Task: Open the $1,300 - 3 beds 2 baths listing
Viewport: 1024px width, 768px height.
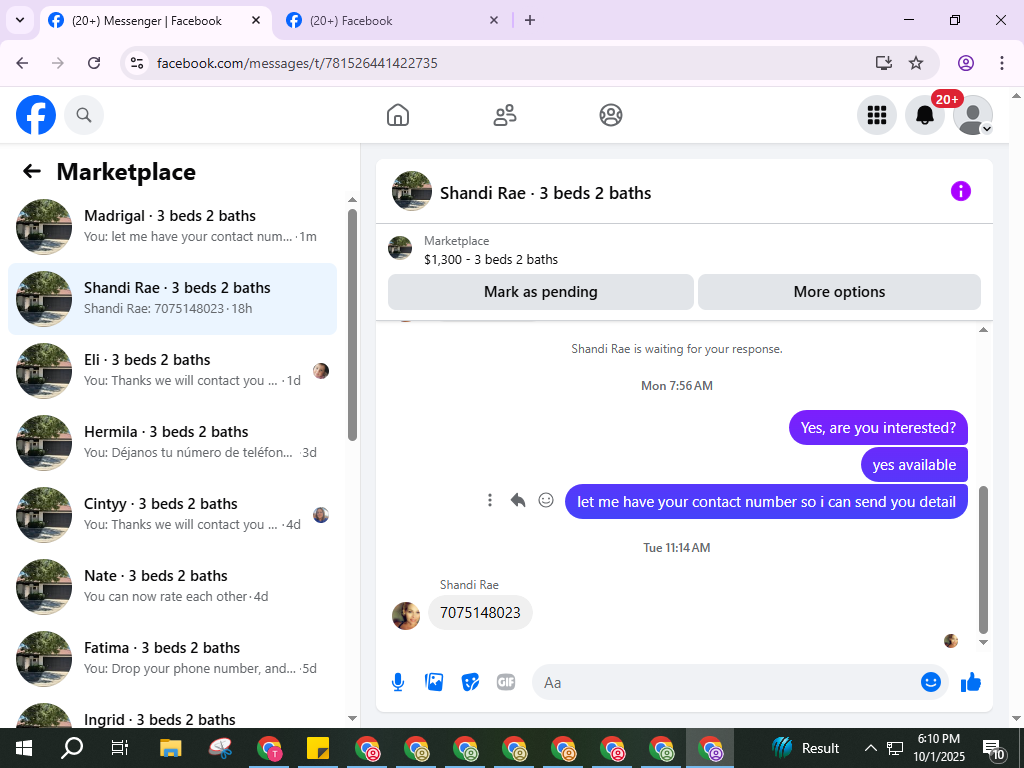Action: (x=490, y=259)
